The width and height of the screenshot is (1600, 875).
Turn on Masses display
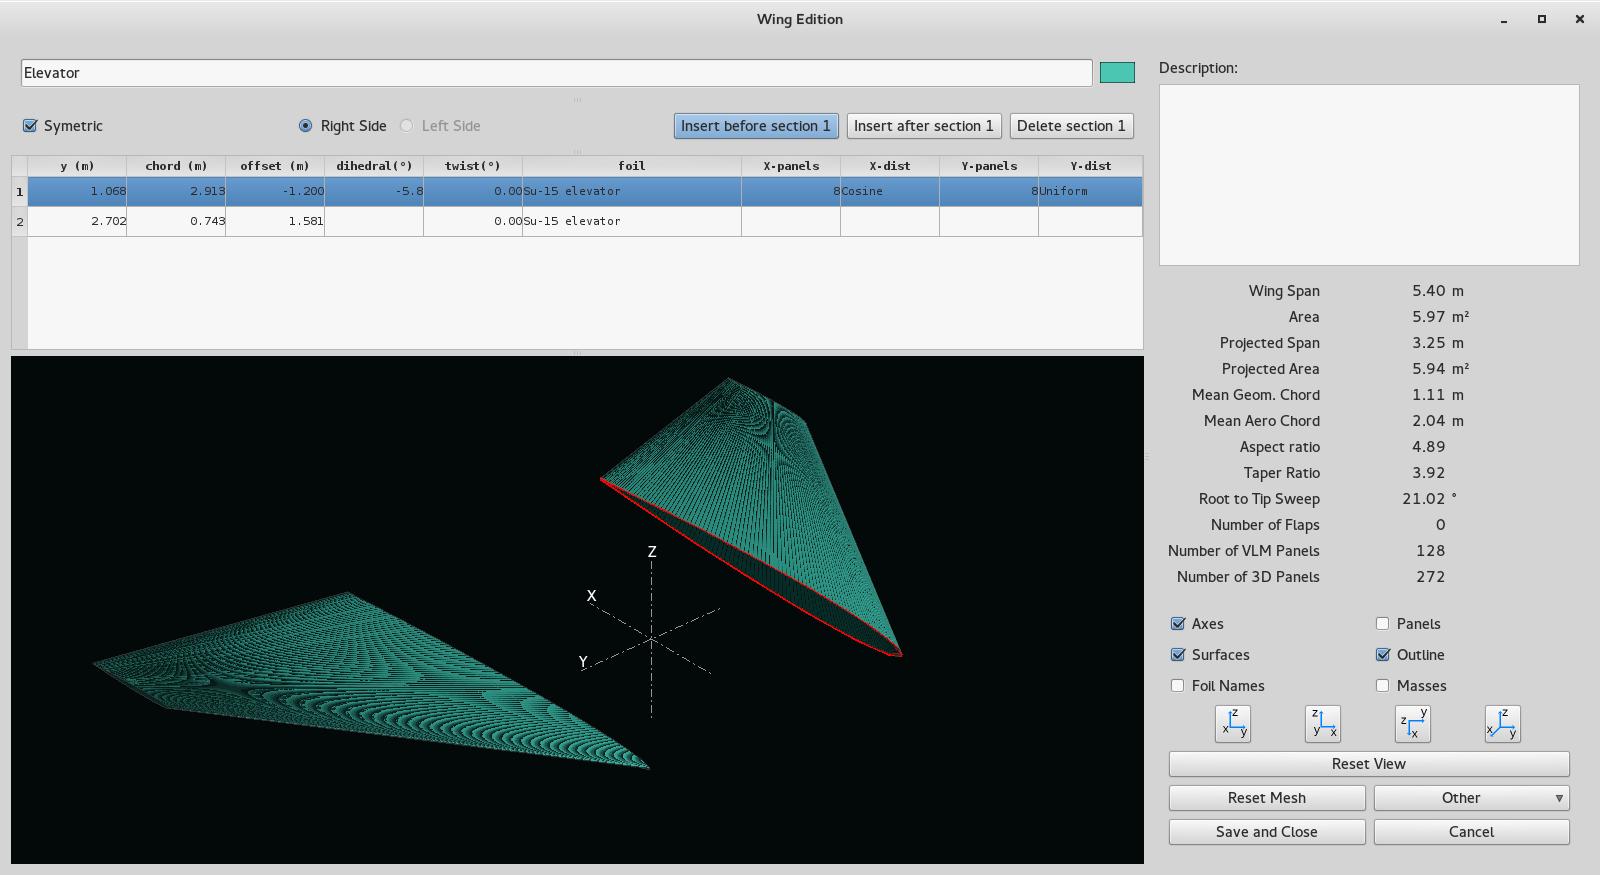click(1383, 686)
